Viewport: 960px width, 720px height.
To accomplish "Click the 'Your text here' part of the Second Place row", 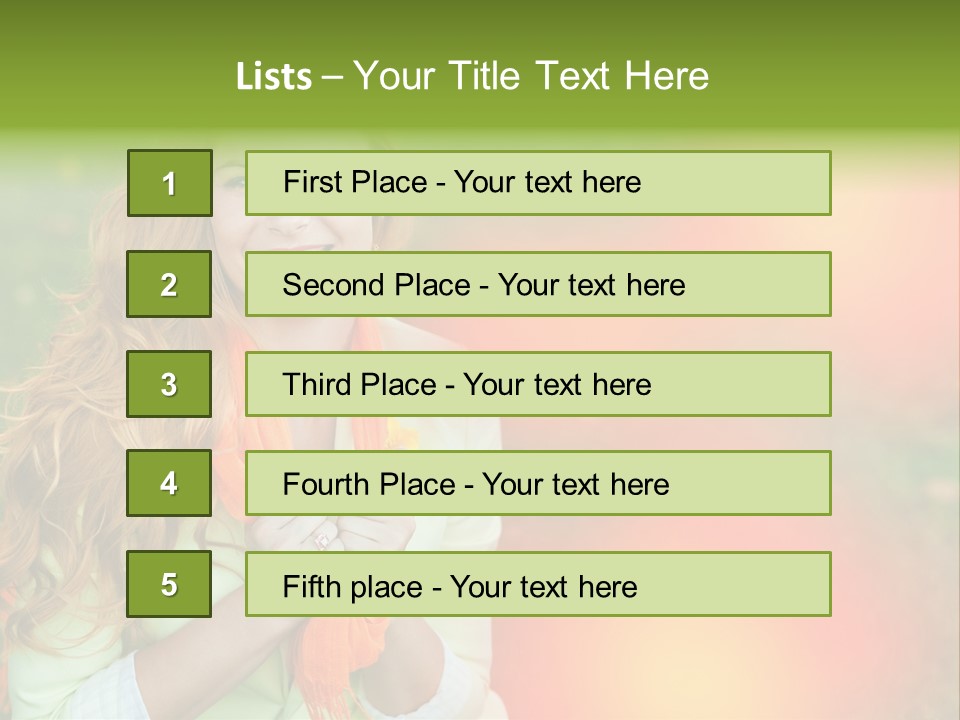I will point(592,285).
